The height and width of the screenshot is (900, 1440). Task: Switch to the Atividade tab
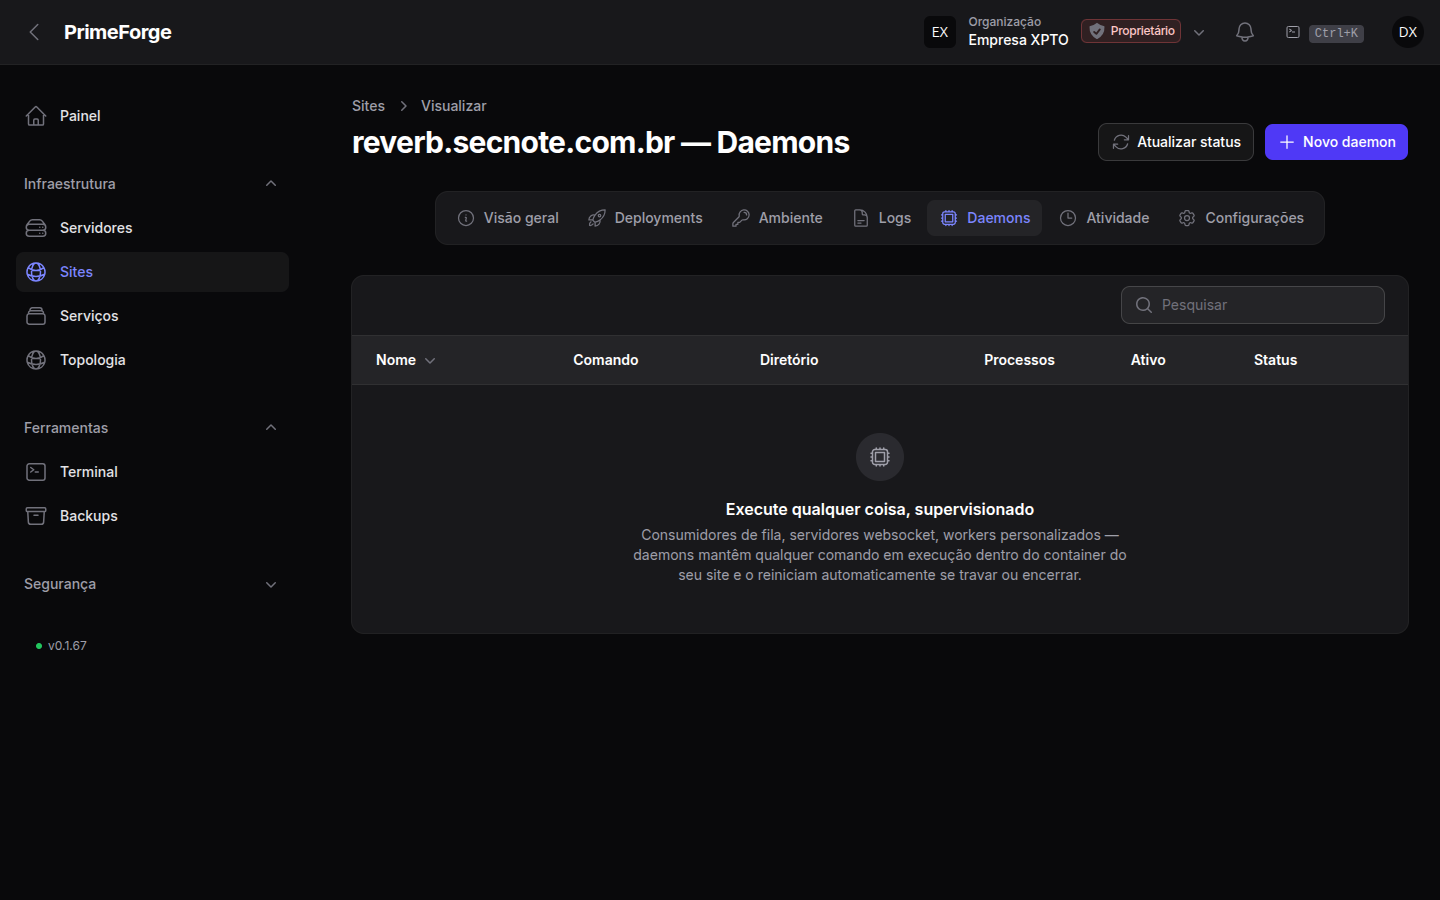[1104, 218]
